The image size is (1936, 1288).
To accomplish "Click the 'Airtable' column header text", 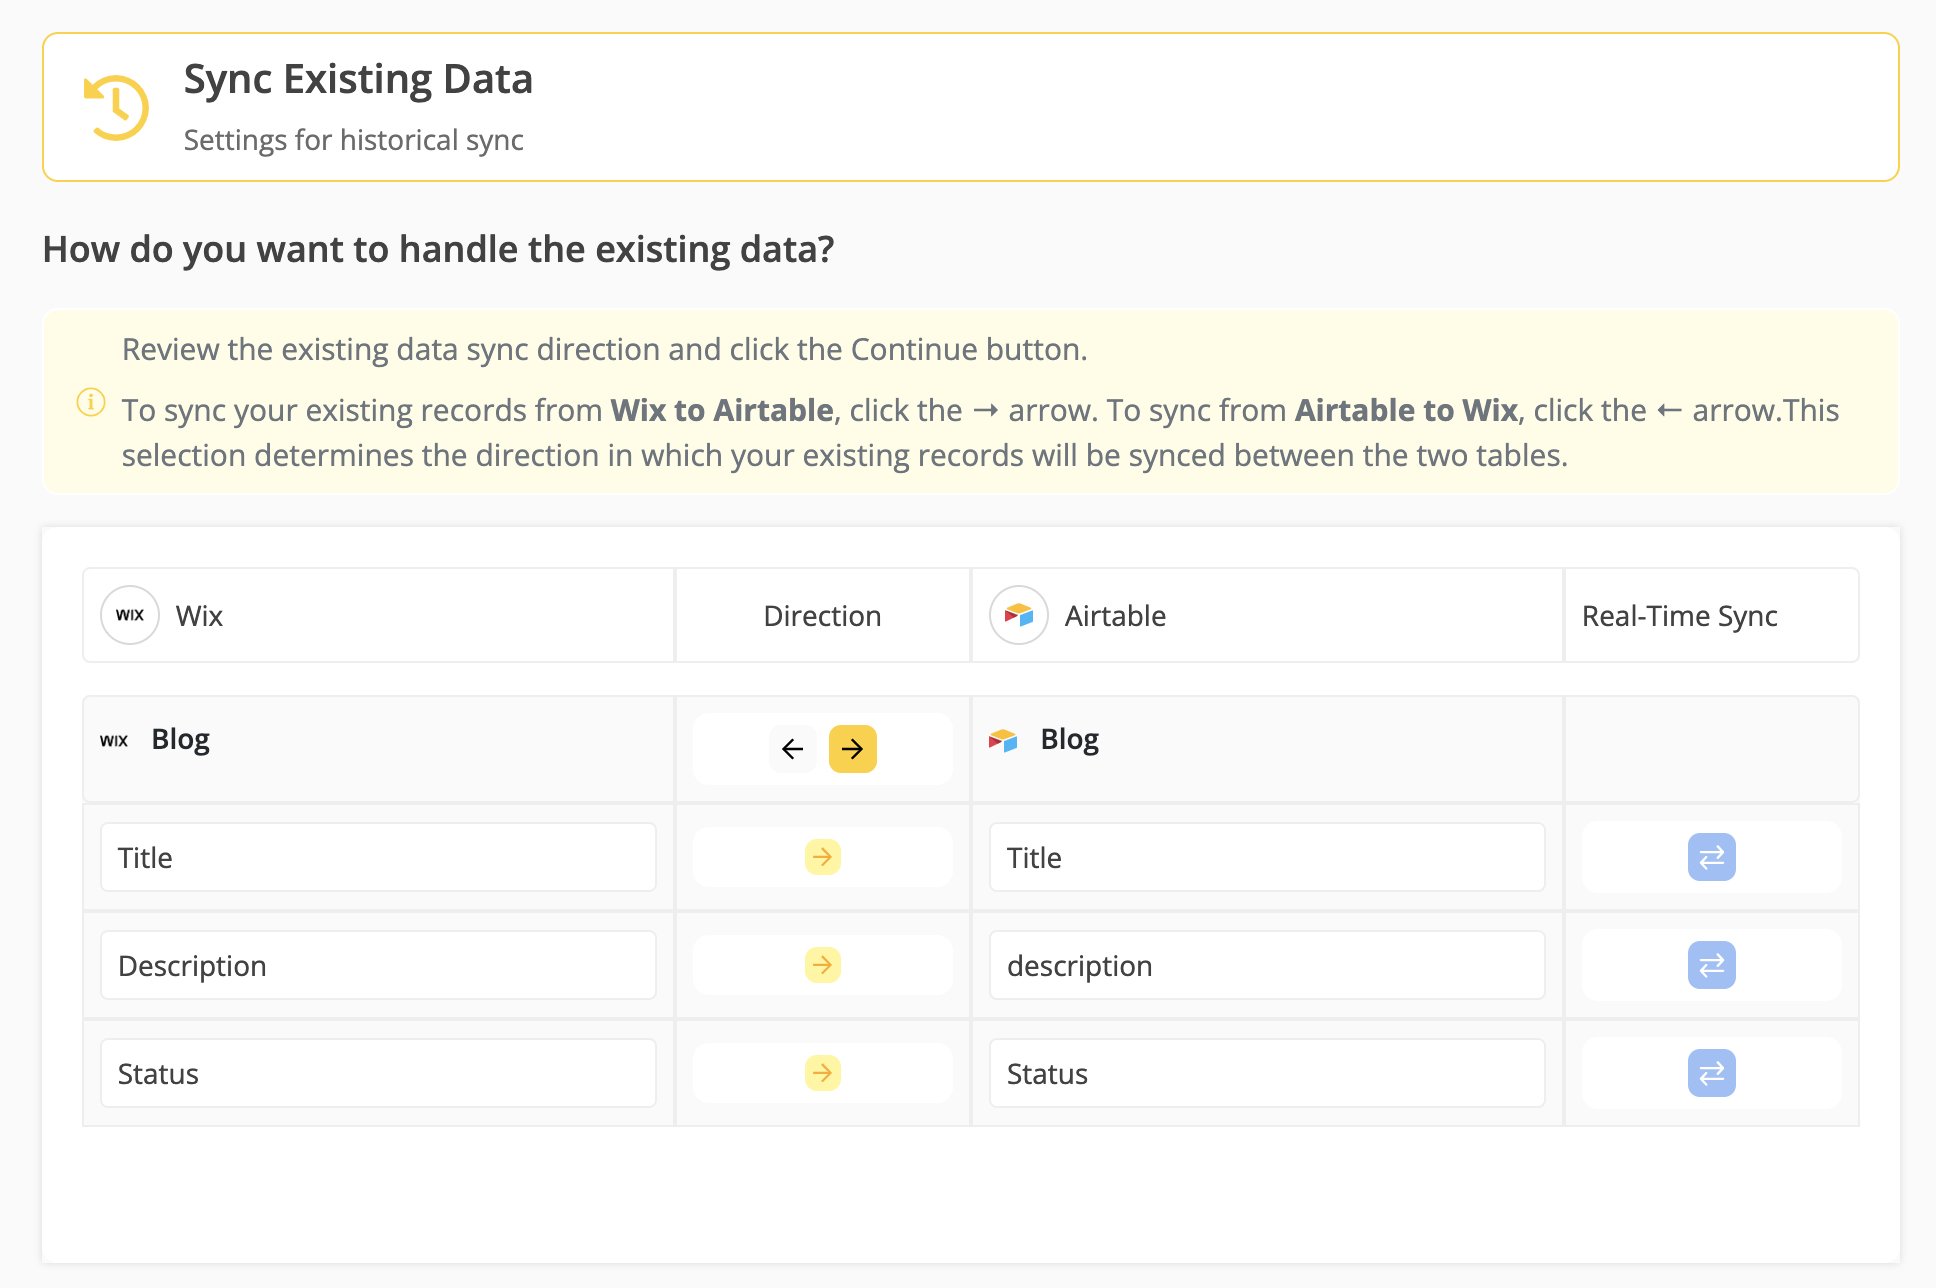I will click(x=1115, y=616).
